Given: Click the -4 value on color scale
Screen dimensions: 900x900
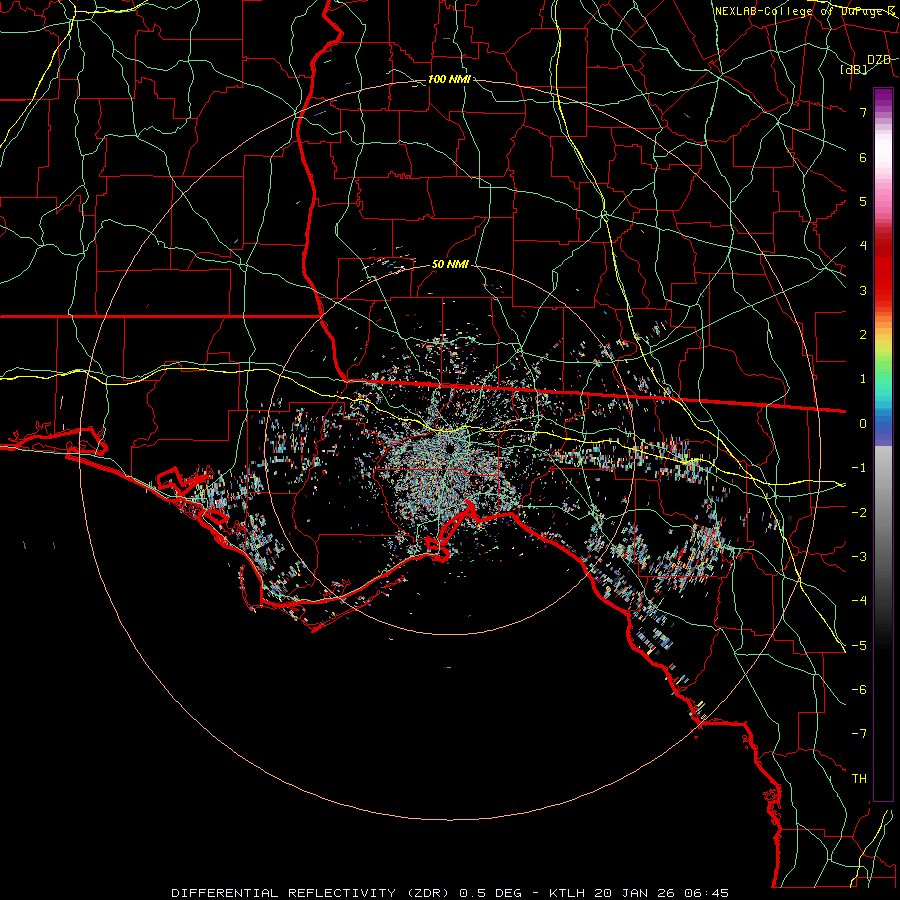Looking at the screenshot, I should coord(859,601).
